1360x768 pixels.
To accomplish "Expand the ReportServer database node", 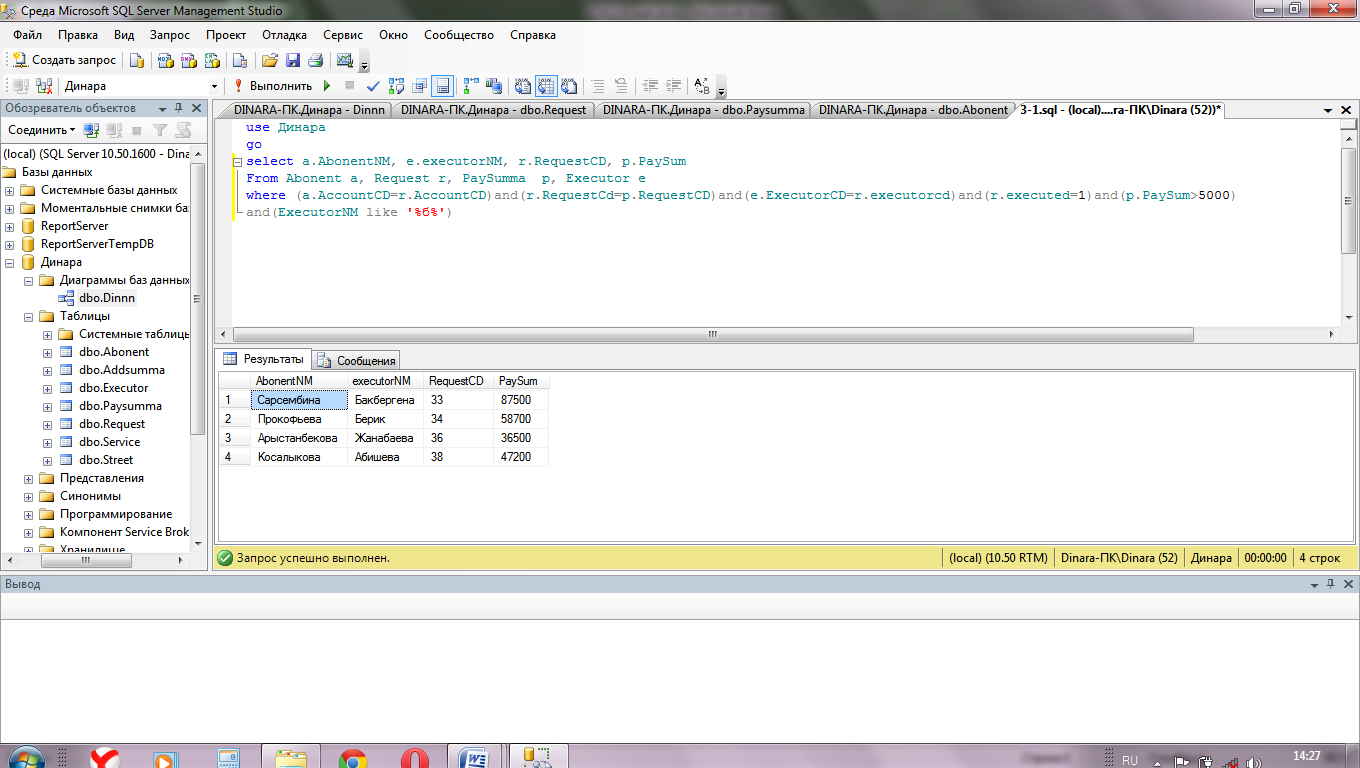I will [x=10, y=226].
